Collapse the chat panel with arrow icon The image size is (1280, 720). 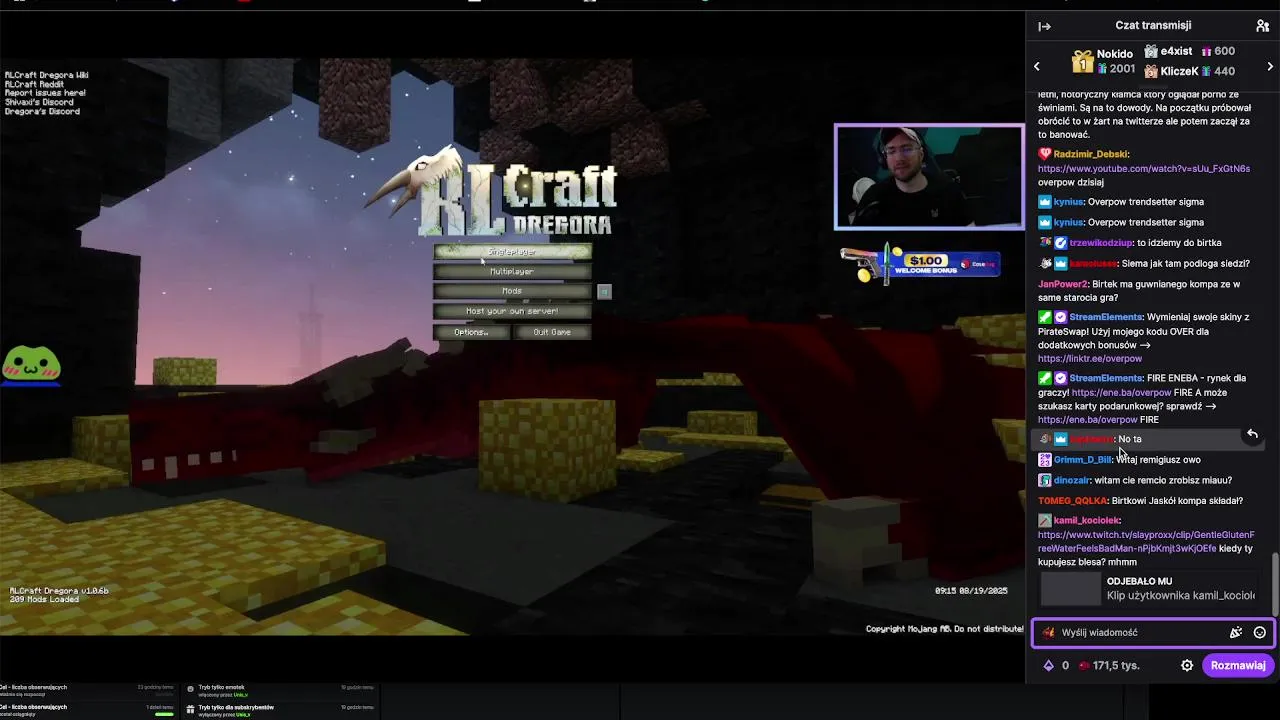1044,26
